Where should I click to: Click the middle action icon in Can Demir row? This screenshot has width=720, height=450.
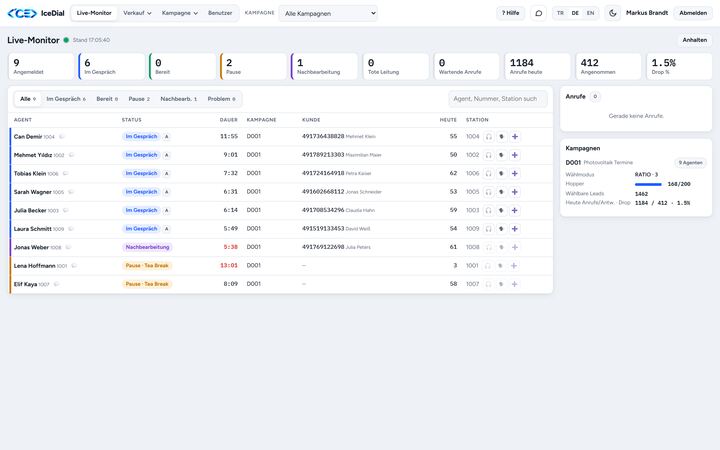501,136
